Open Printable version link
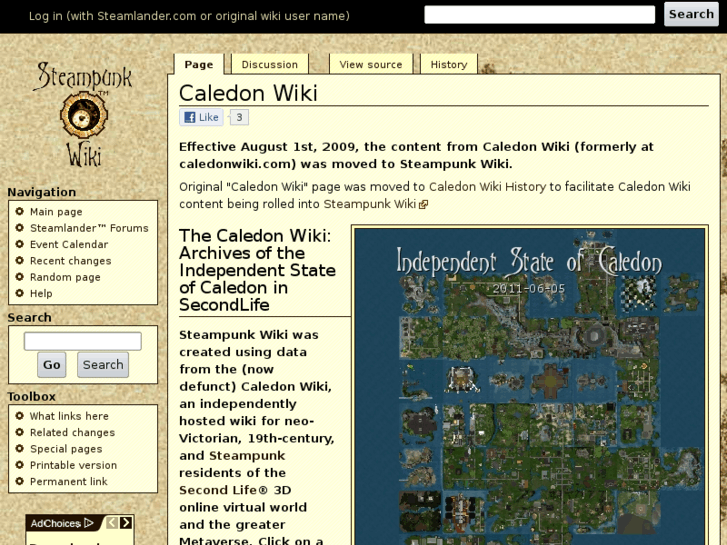The image size is (727, 545). [73, 465]
